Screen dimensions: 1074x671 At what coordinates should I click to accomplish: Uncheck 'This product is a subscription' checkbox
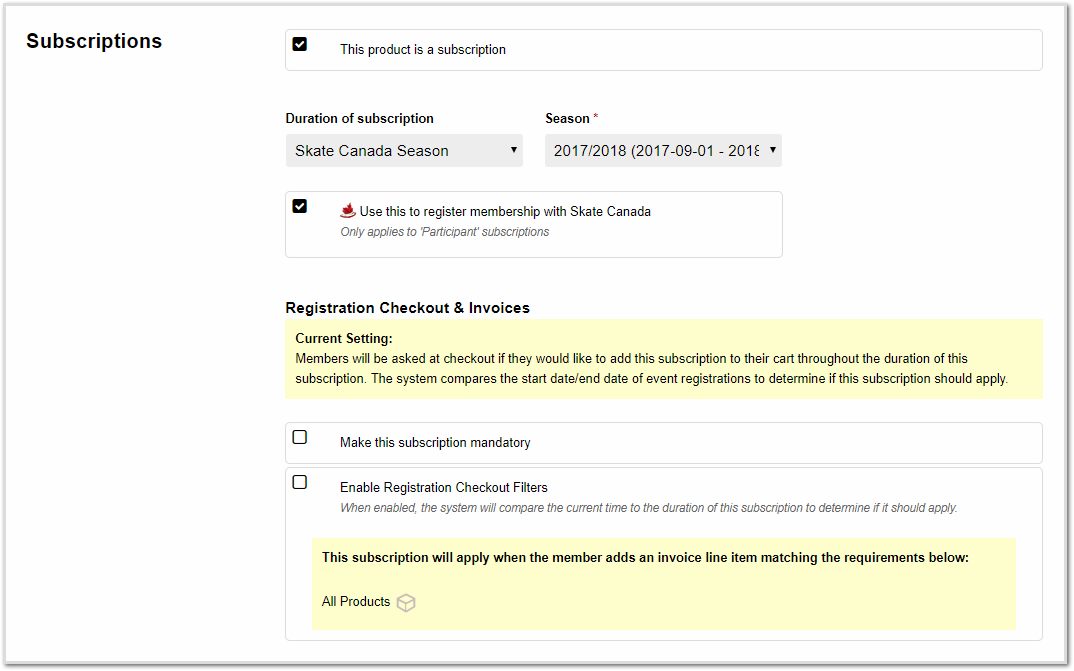(x=299, y=45)
